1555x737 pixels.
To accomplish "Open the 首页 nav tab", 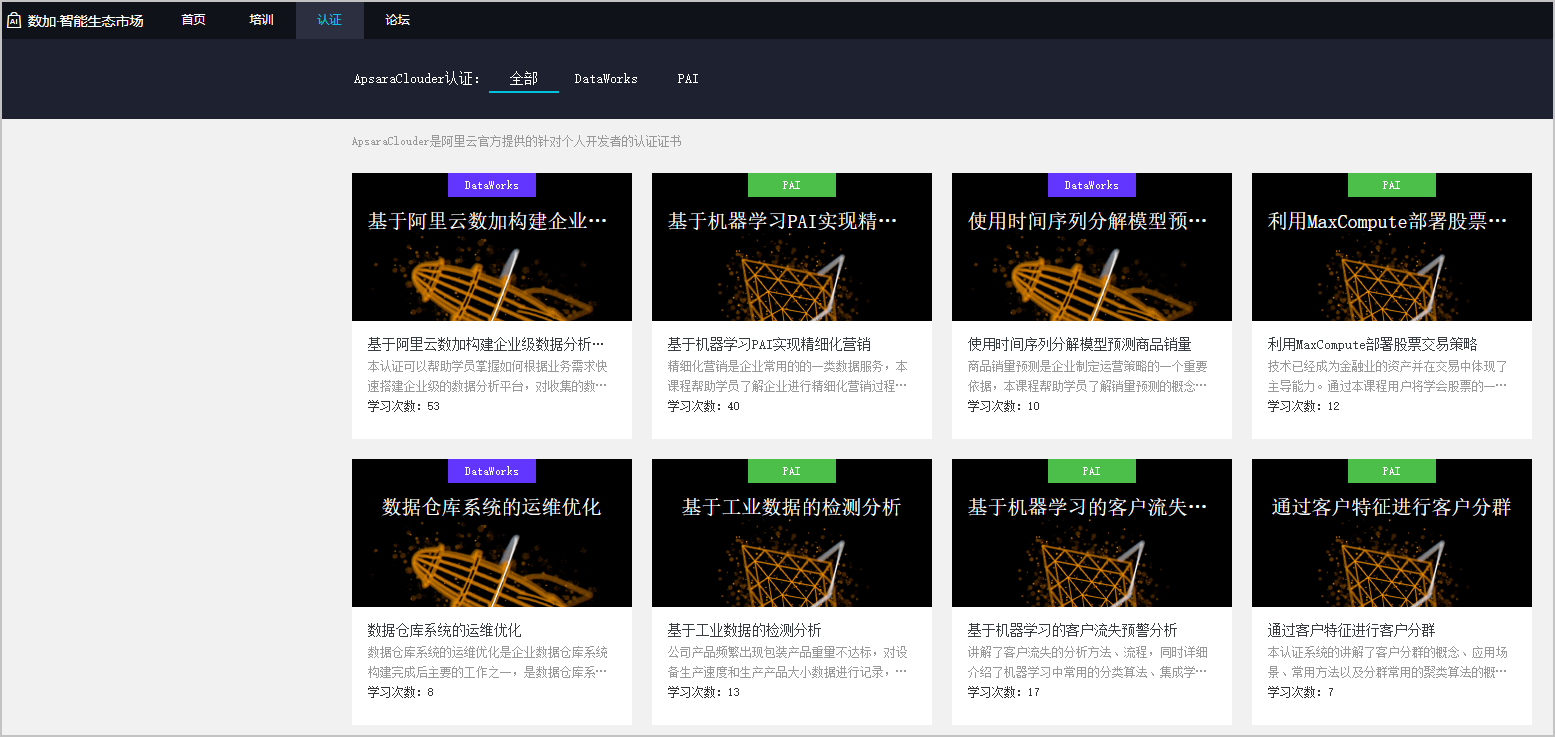I will click(x=193, y=20).
